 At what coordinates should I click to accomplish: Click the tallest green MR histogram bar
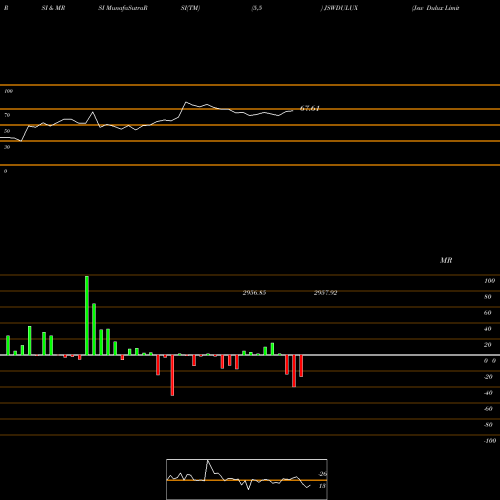pyautogui.click(x=87, y=315)
